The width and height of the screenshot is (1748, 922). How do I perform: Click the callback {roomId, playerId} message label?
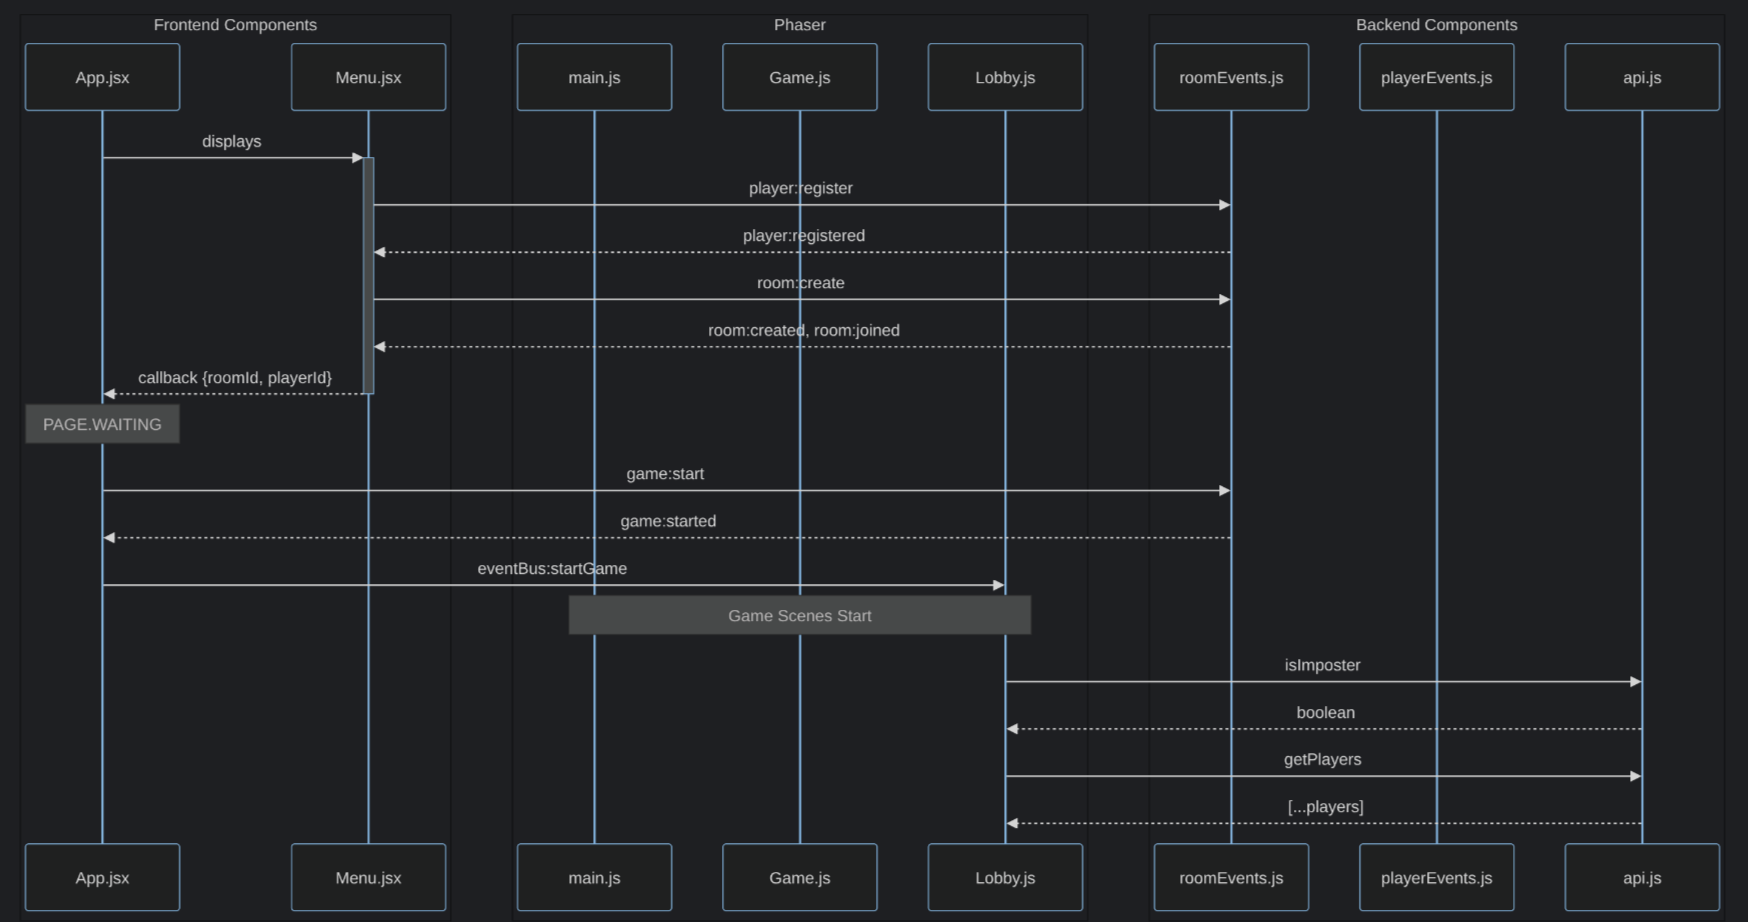click(x=235, y=377)
